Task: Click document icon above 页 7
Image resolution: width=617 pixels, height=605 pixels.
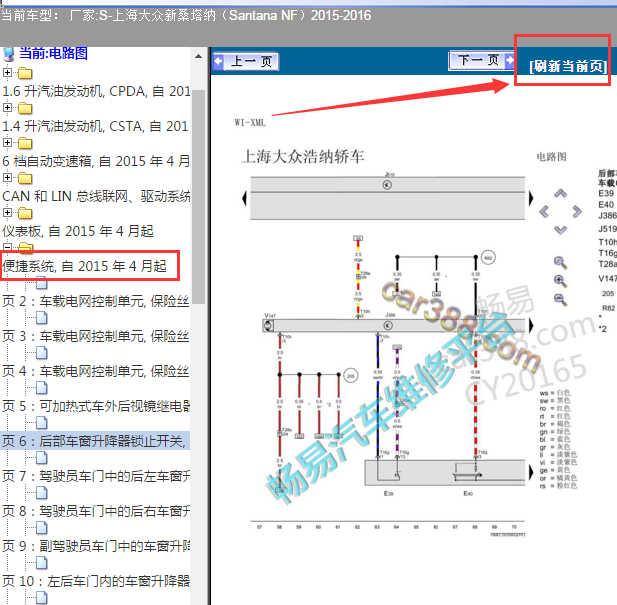Action: [42, 457]
